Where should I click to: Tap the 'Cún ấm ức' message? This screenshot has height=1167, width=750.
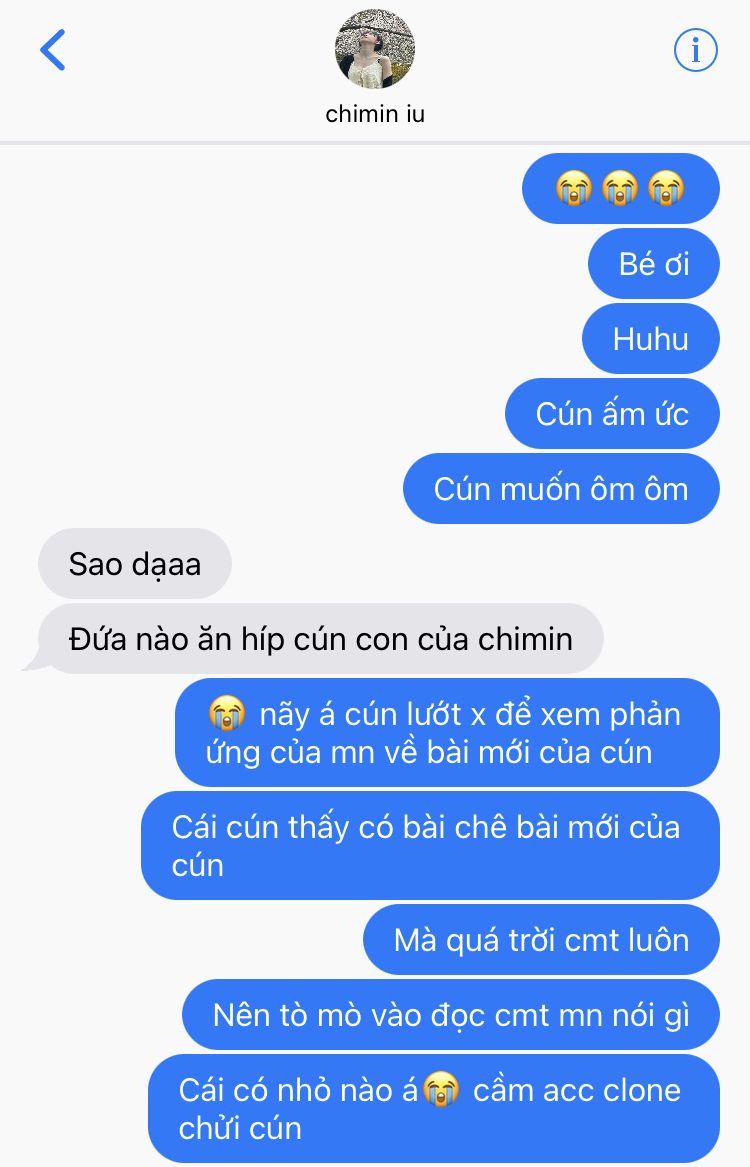(x=612, y=414)
